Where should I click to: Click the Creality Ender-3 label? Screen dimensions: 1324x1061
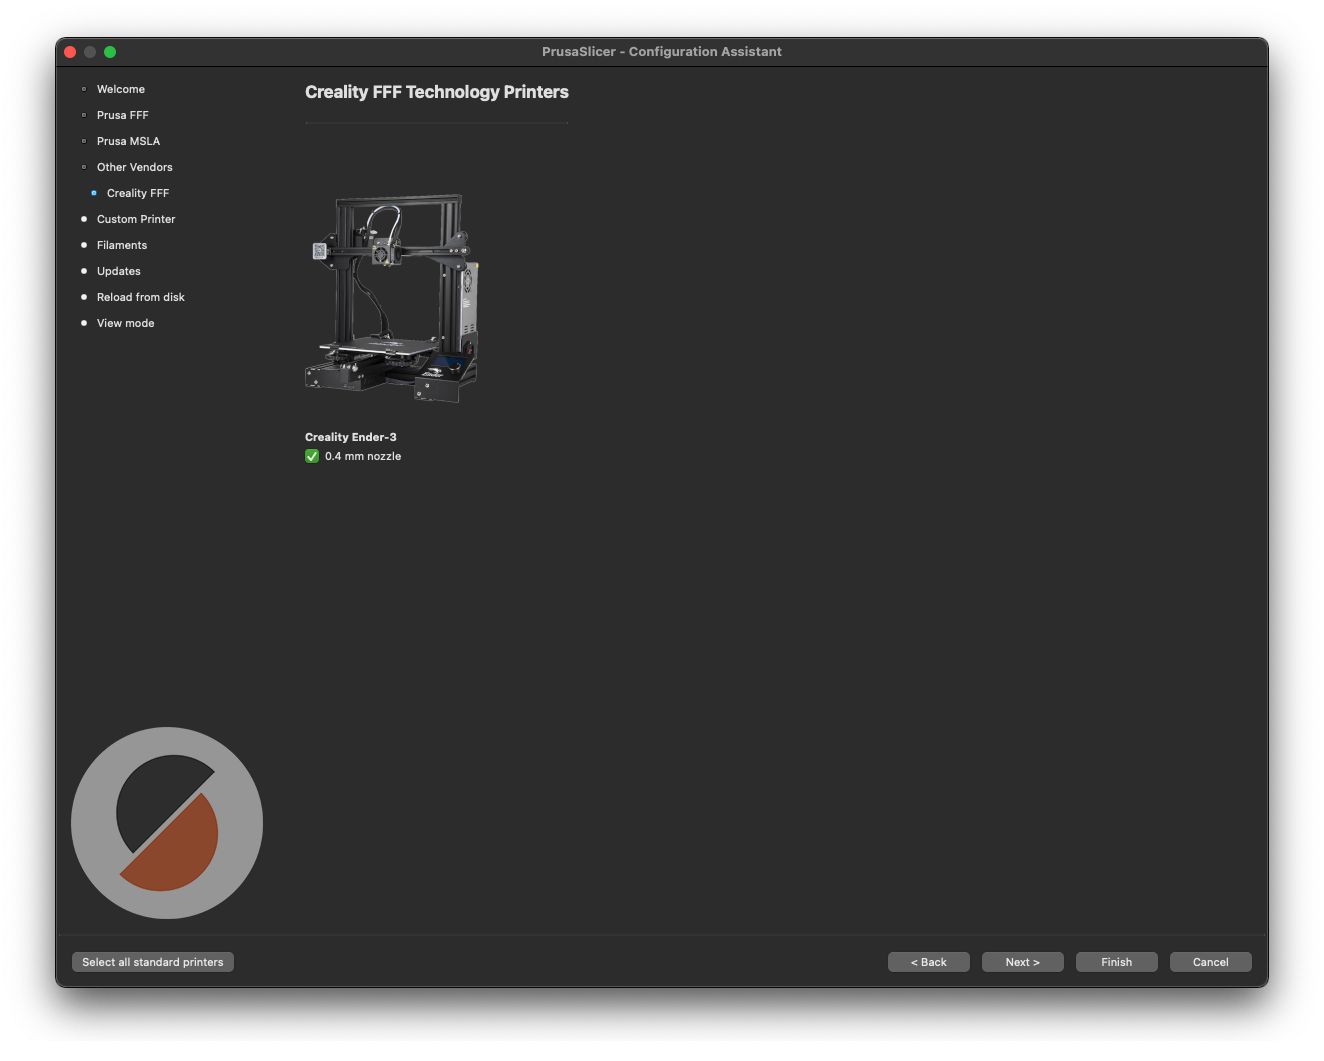[351, 437]
